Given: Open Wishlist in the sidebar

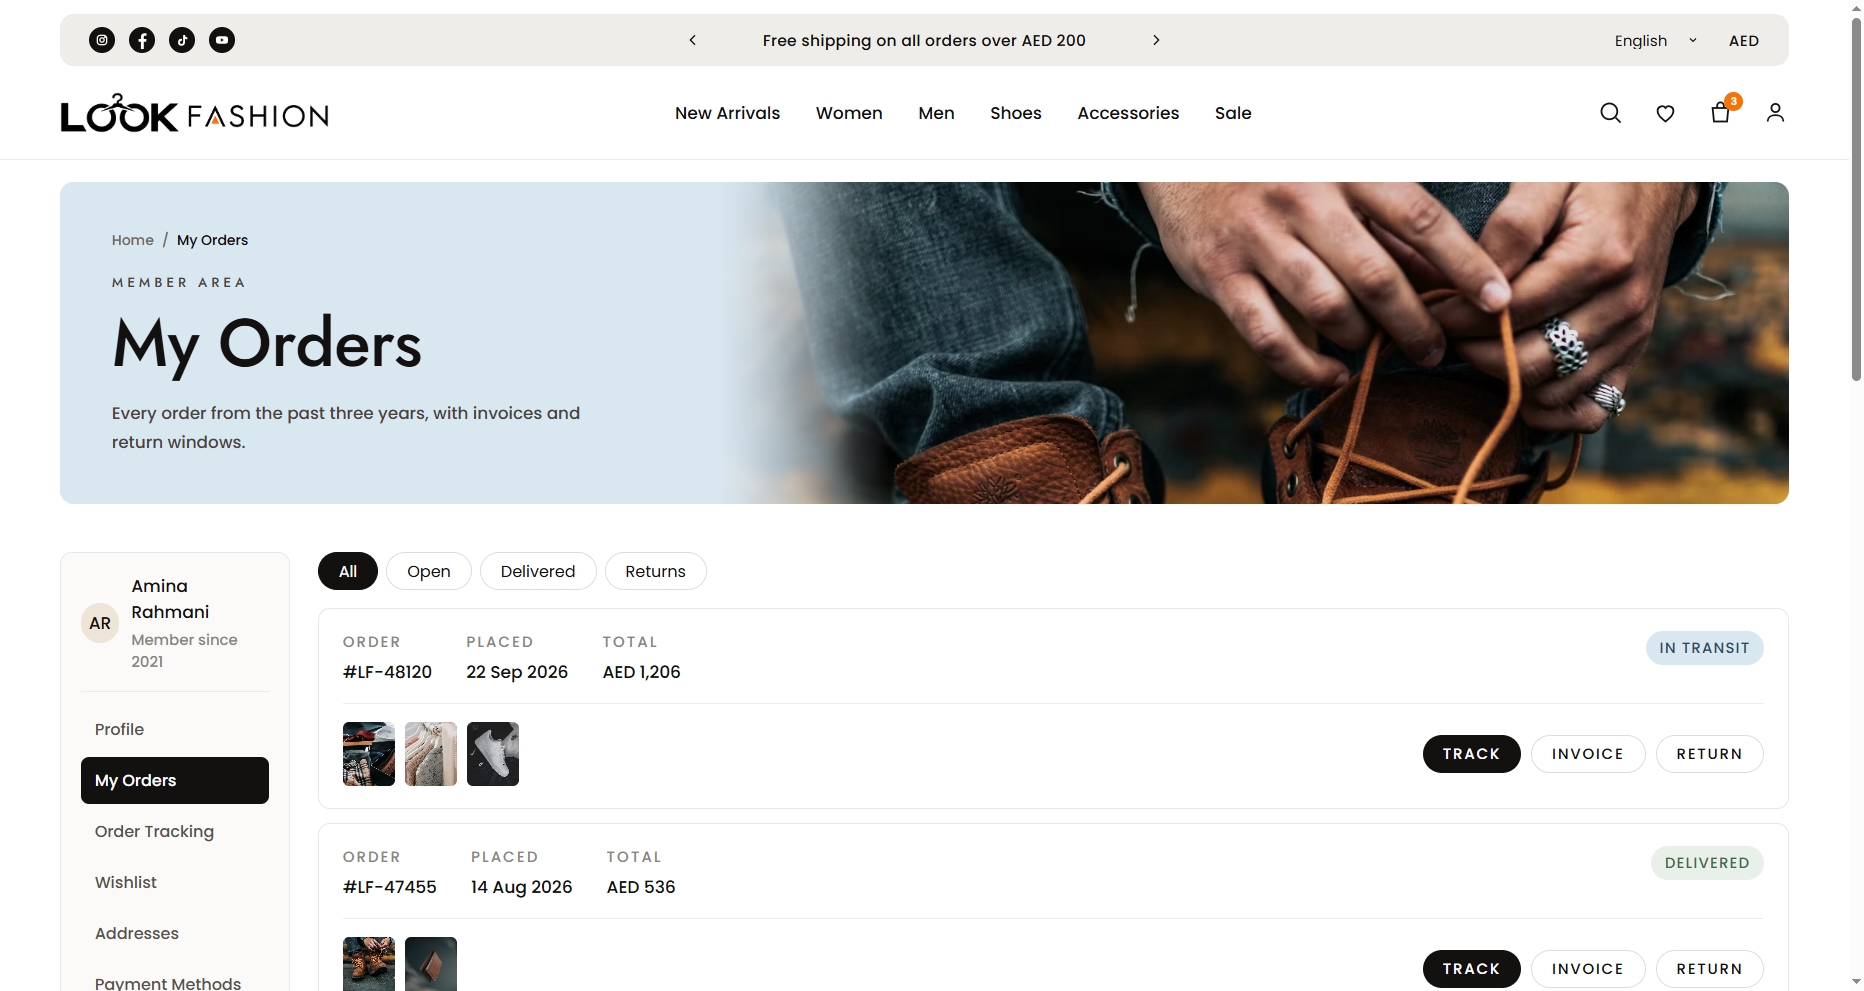Looking at the screenshot, I should (175, 882).
